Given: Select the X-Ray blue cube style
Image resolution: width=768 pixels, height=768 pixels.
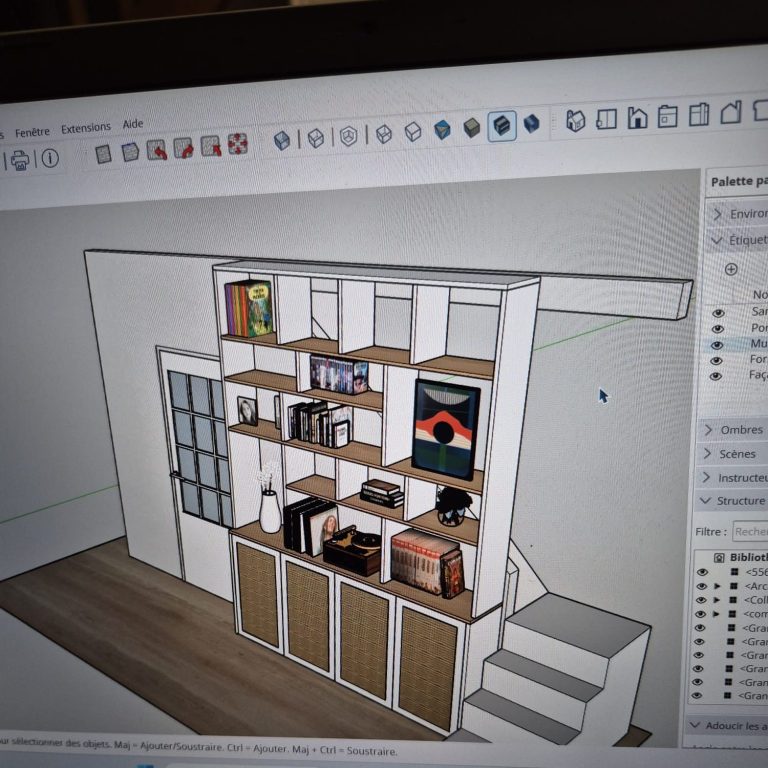Looking at the screenshot, I should coord(282,141).
